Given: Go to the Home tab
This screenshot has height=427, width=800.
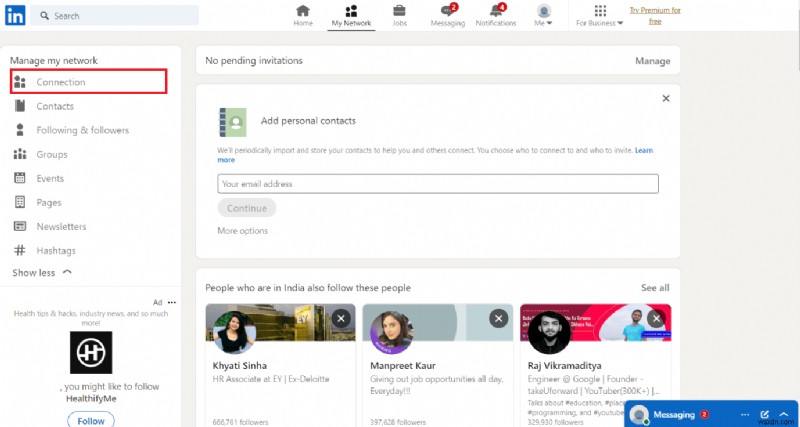Looking at the screenshot, I should (x=303, y=16).
